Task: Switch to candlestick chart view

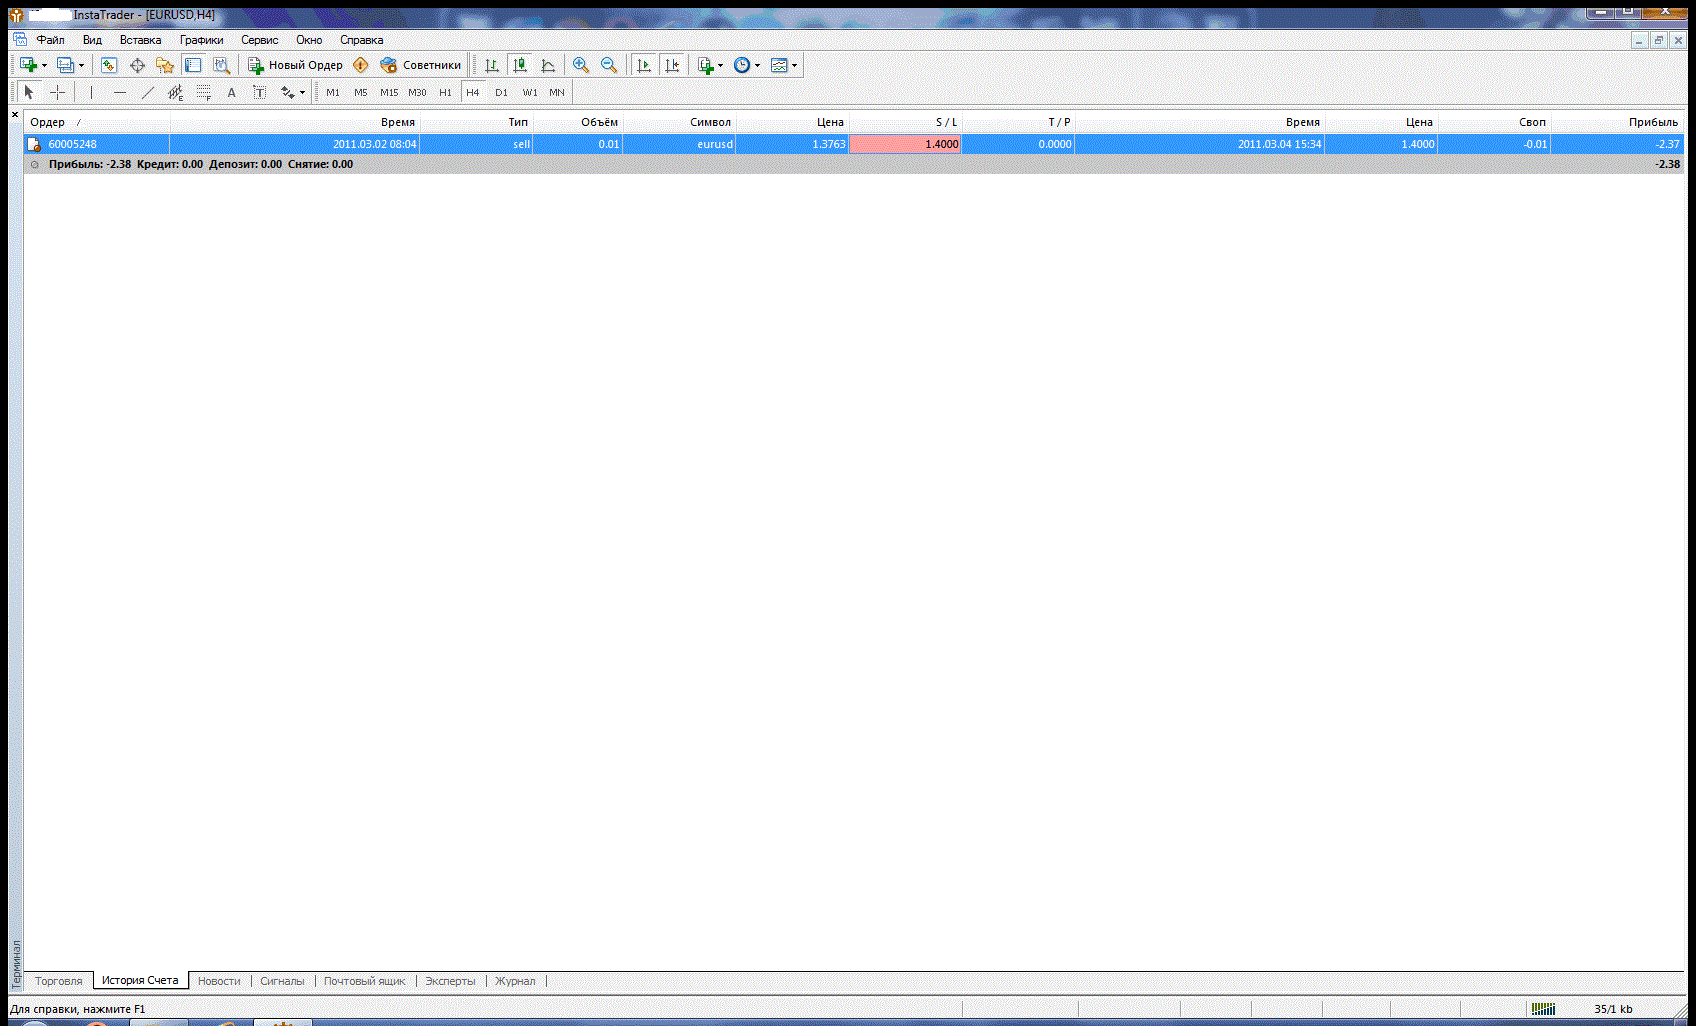Action: click(x=520, y=65)
